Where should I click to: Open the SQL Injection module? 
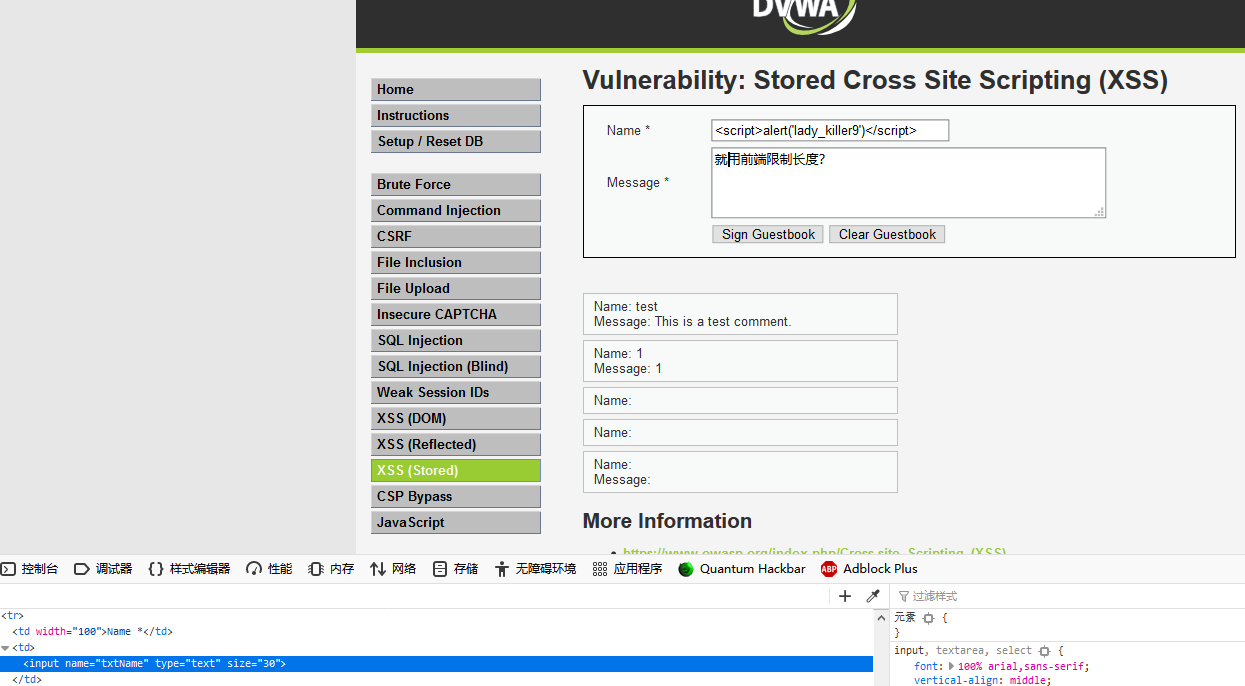click(455, 340)
